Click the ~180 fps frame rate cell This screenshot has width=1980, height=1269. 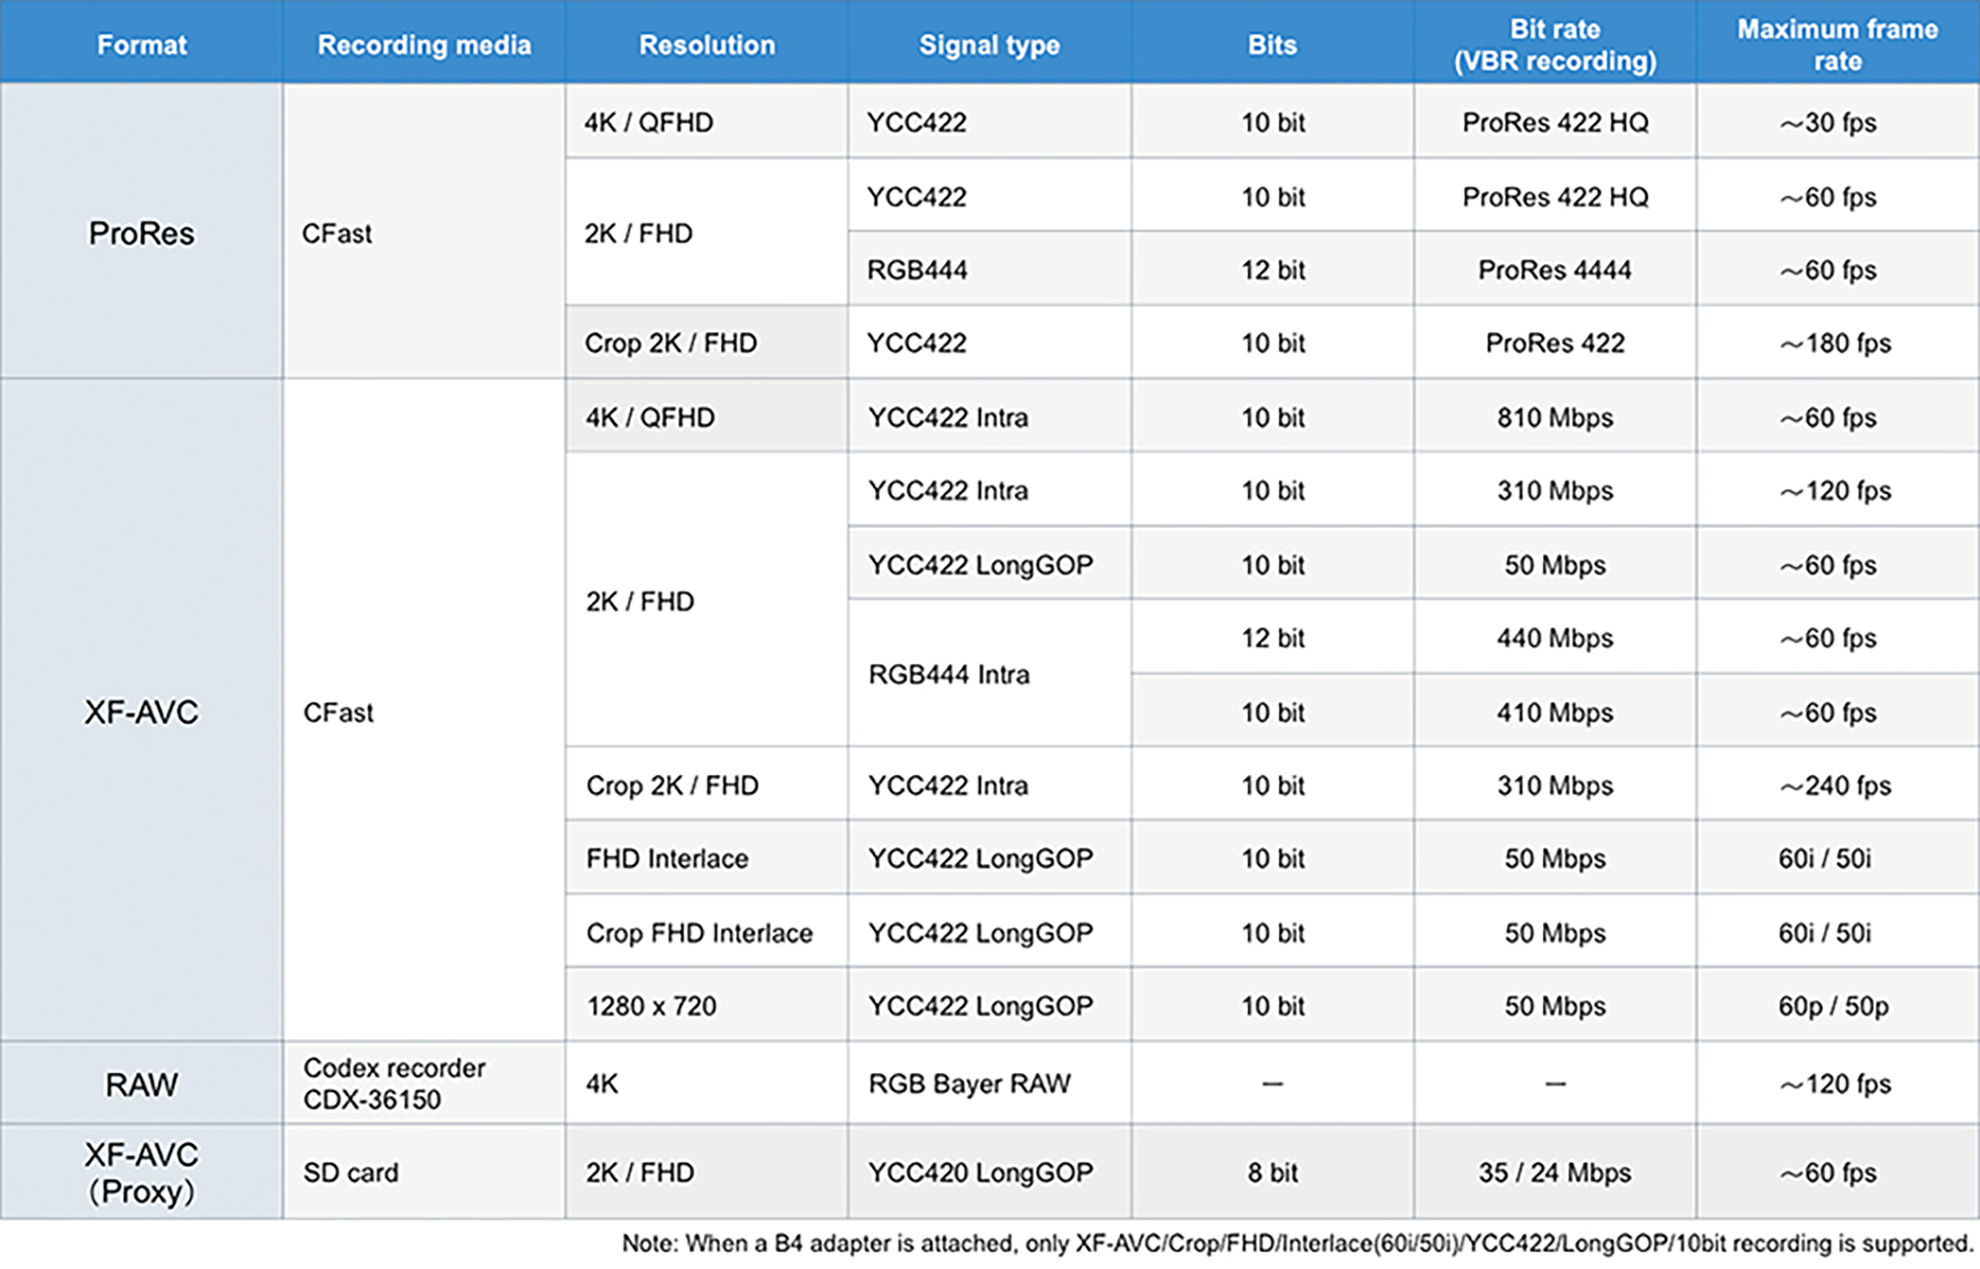[x=1835, y=343]
